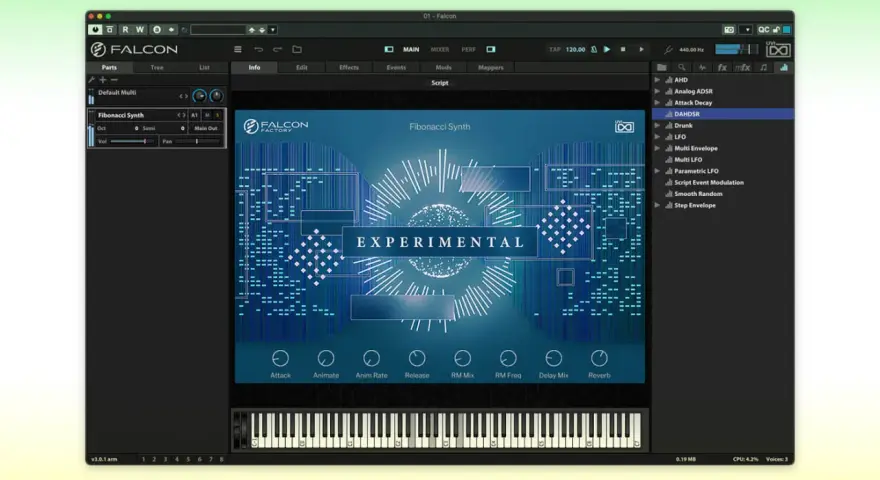Open the Parts tab
This screenshot has height=480, width=880.
(109, 67)
